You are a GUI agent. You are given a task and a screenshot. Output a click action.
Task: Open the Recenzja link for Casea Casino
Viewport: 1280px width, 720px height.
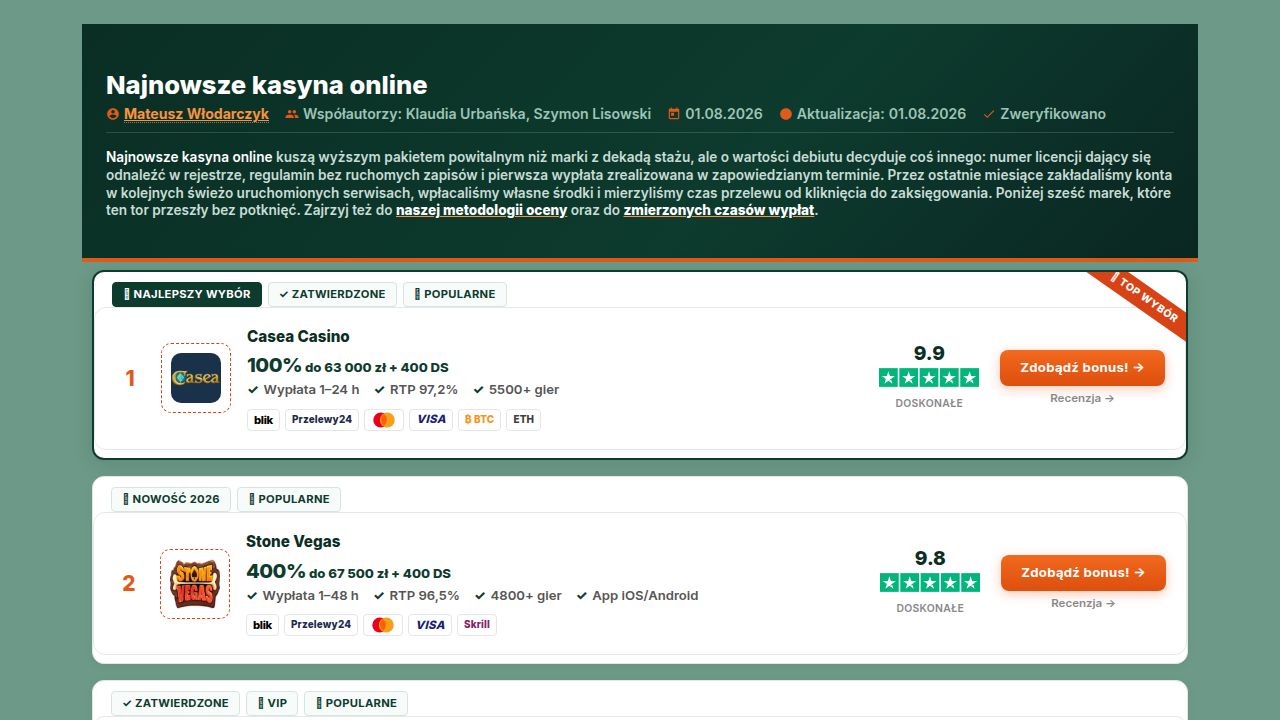coord(1082,398)
